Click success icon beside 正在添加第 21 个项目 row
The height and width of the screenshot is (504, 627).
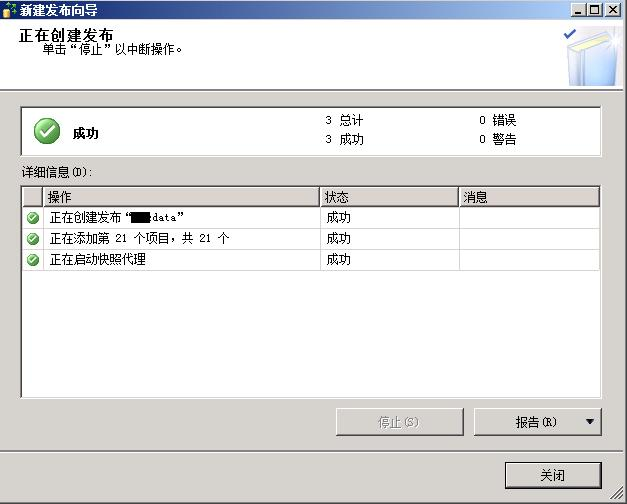tap(33, 239)
